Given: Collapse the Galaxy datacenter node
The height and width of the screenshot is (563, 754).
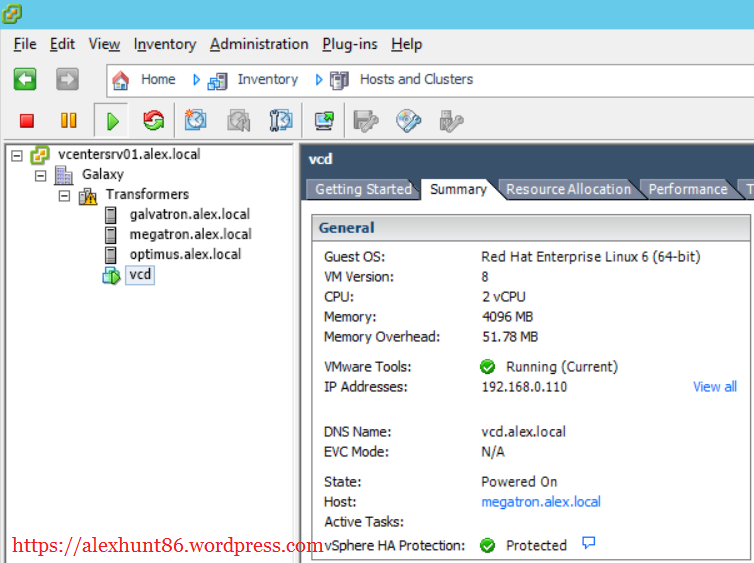Looking at the screenshot, I should [40, 176].
